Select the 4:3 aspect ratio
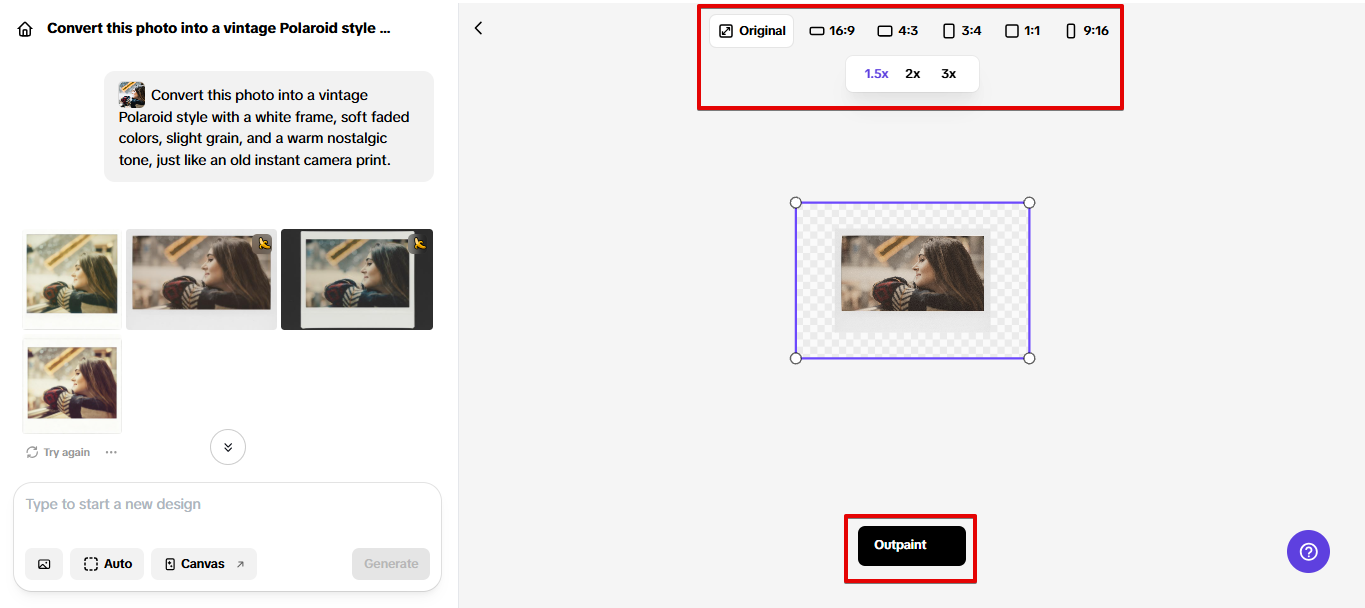 [x=897, y=31]
